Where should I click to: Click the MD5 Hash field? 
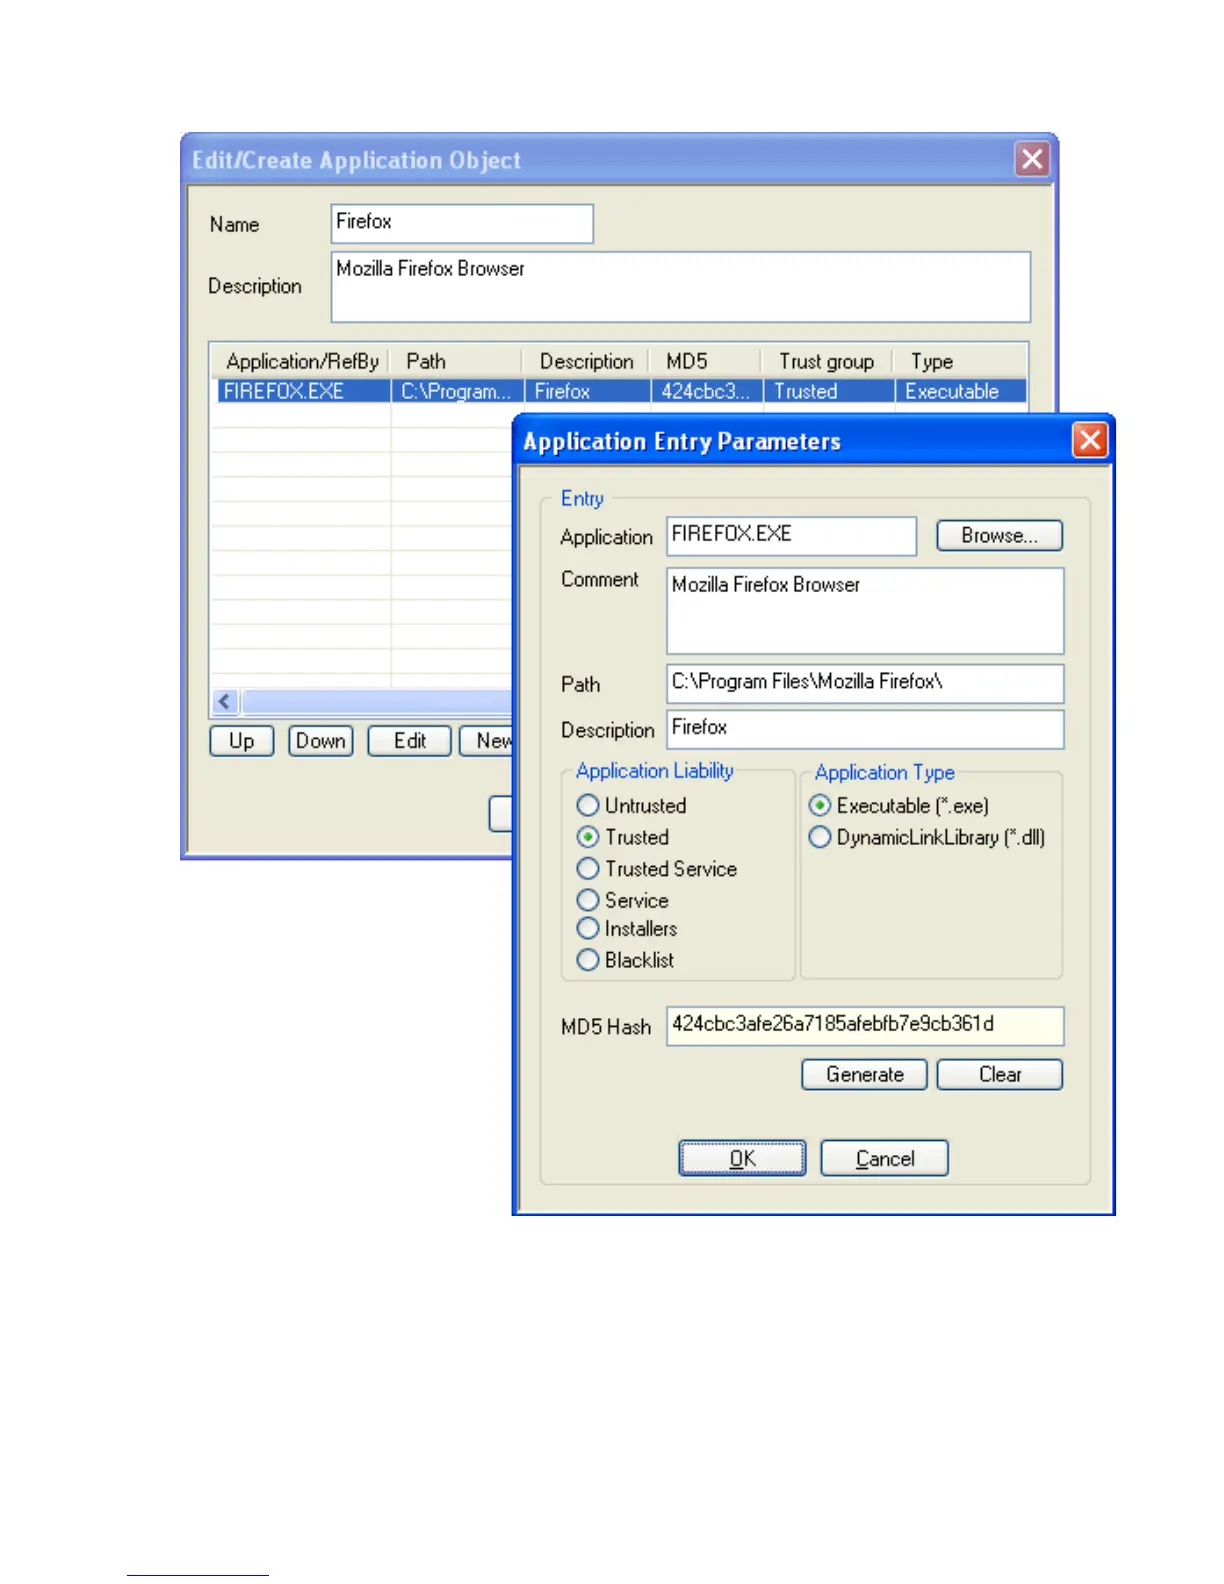pos(865,1025)
